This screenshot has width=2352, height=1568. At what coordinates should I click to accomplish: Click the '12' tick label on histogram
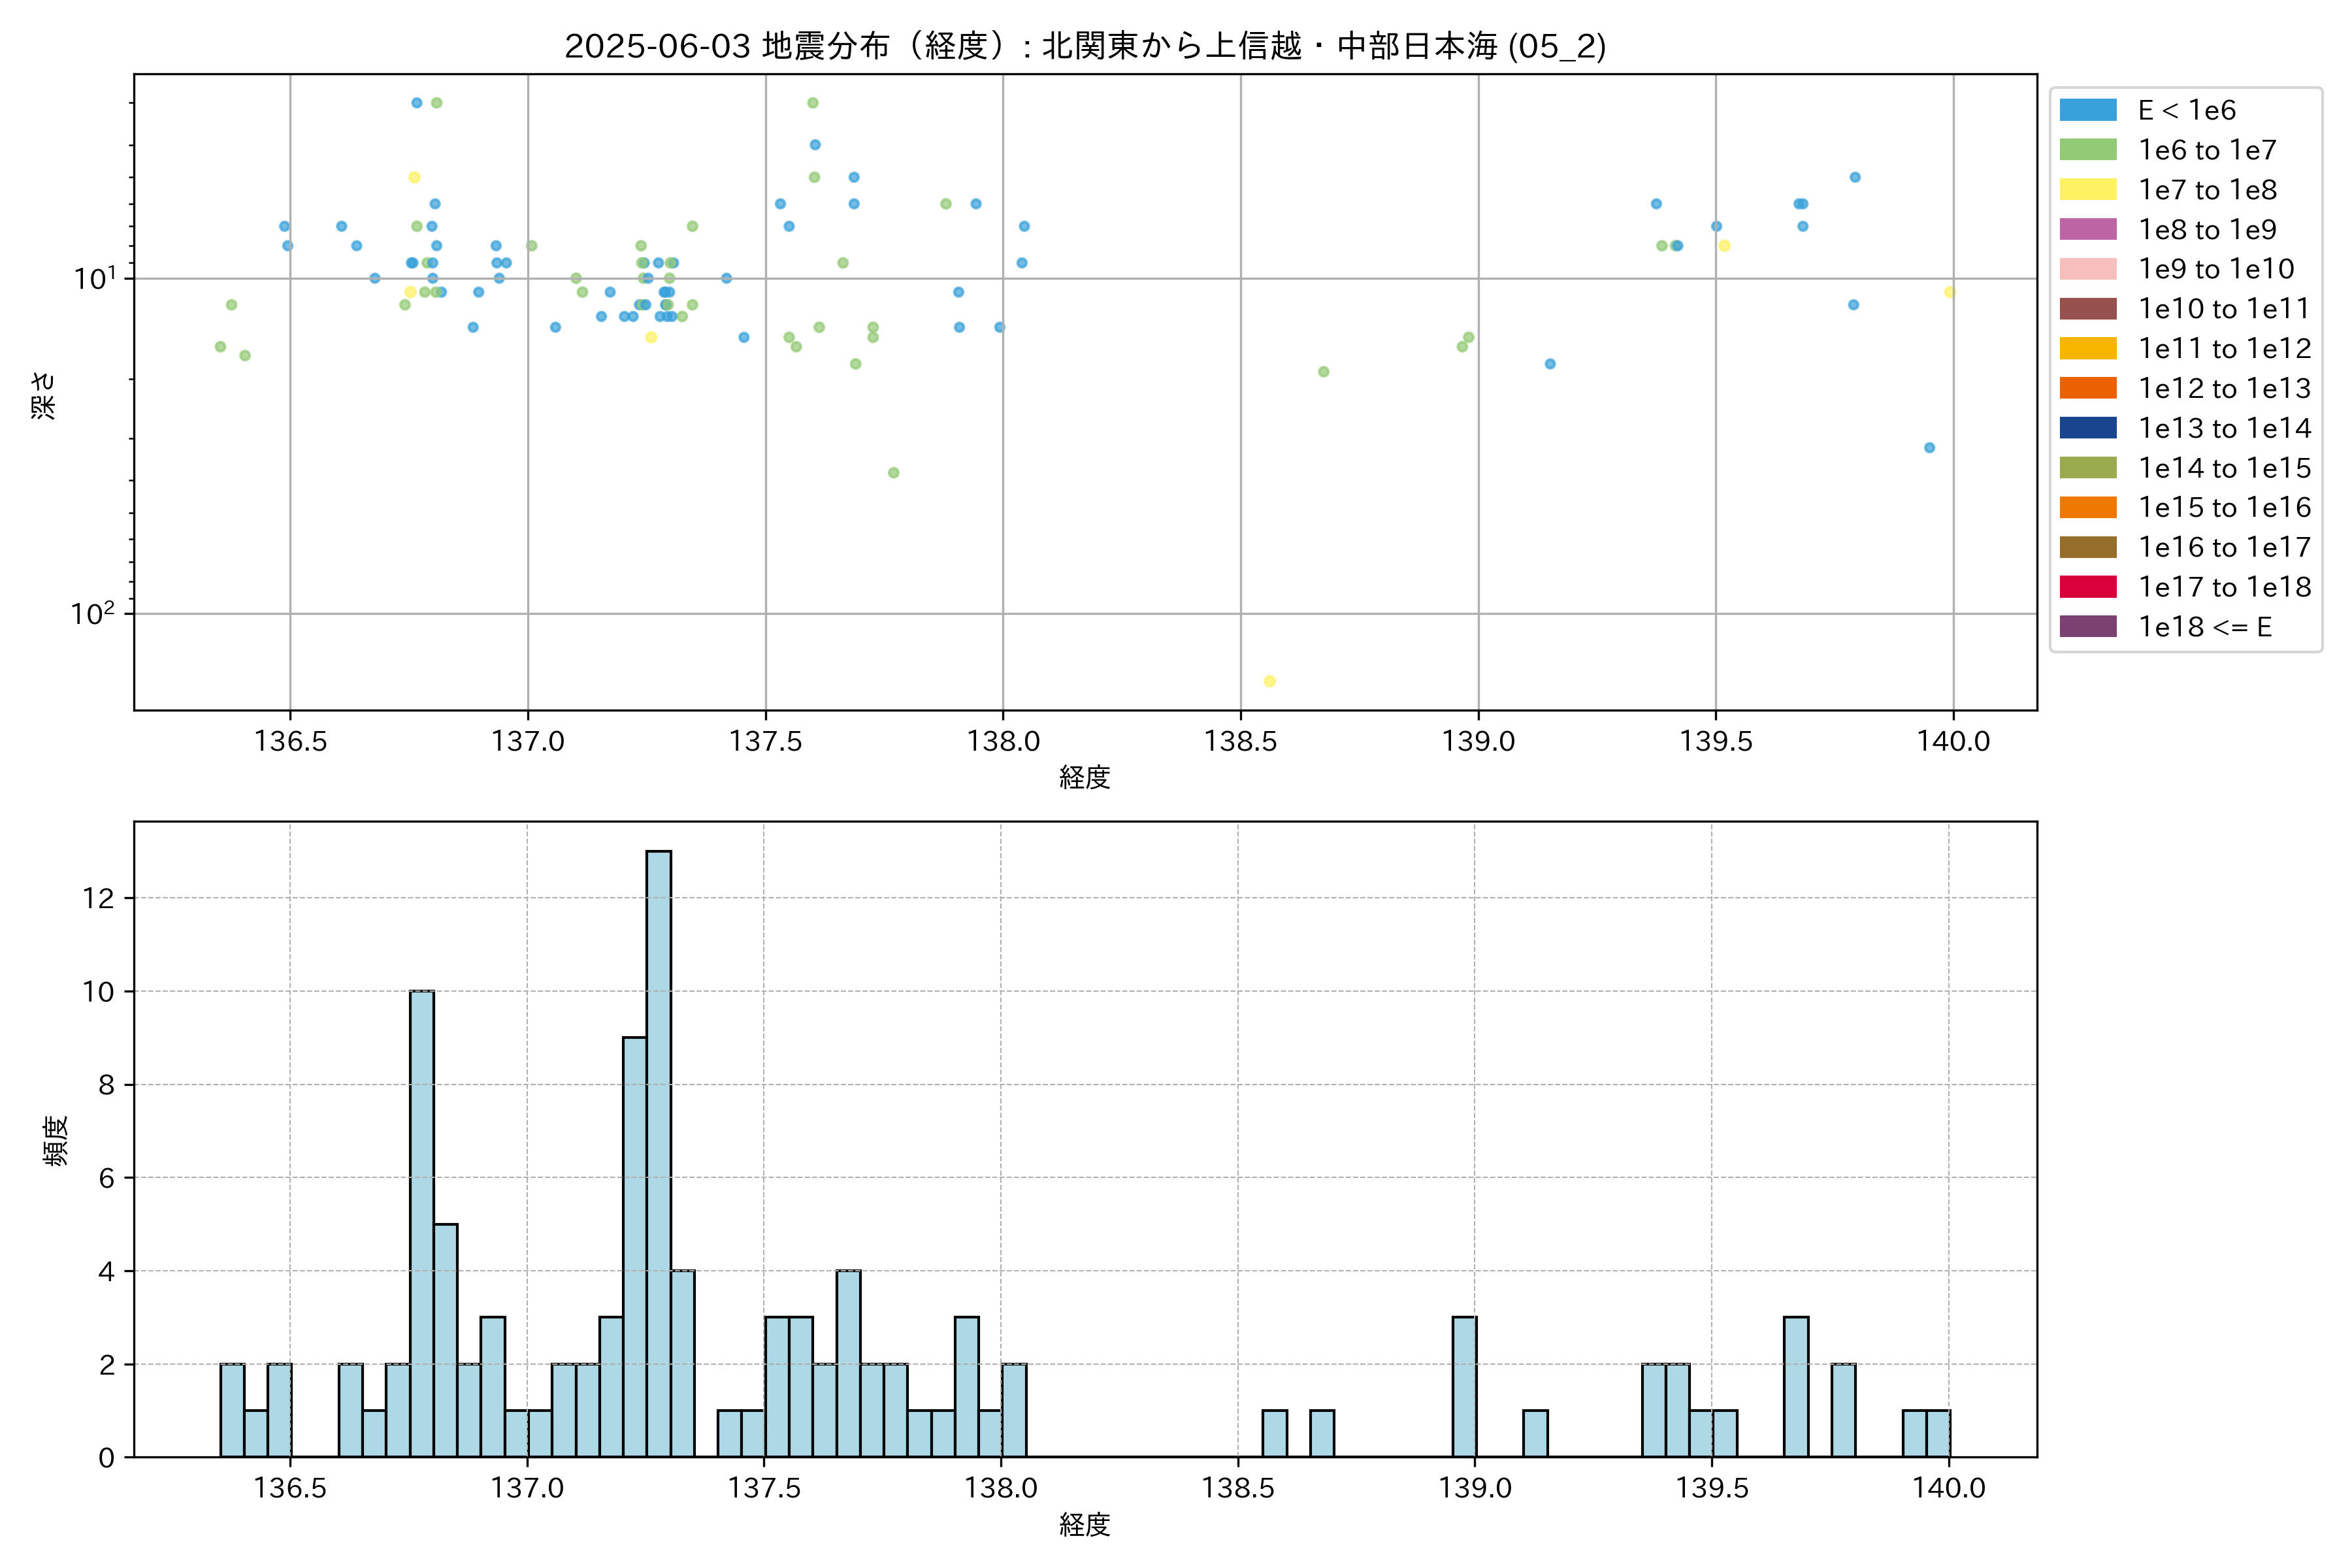(99, 898)
